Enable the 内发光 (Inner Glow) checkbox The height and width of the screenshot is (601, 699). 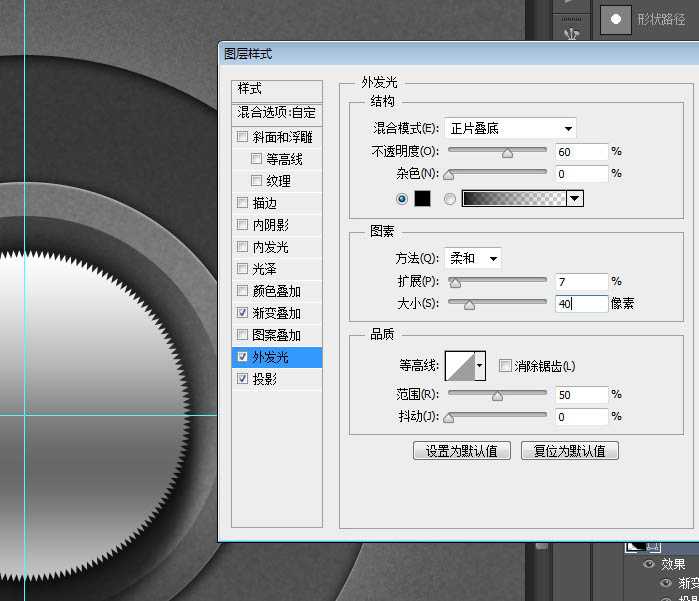pos(243,247)
